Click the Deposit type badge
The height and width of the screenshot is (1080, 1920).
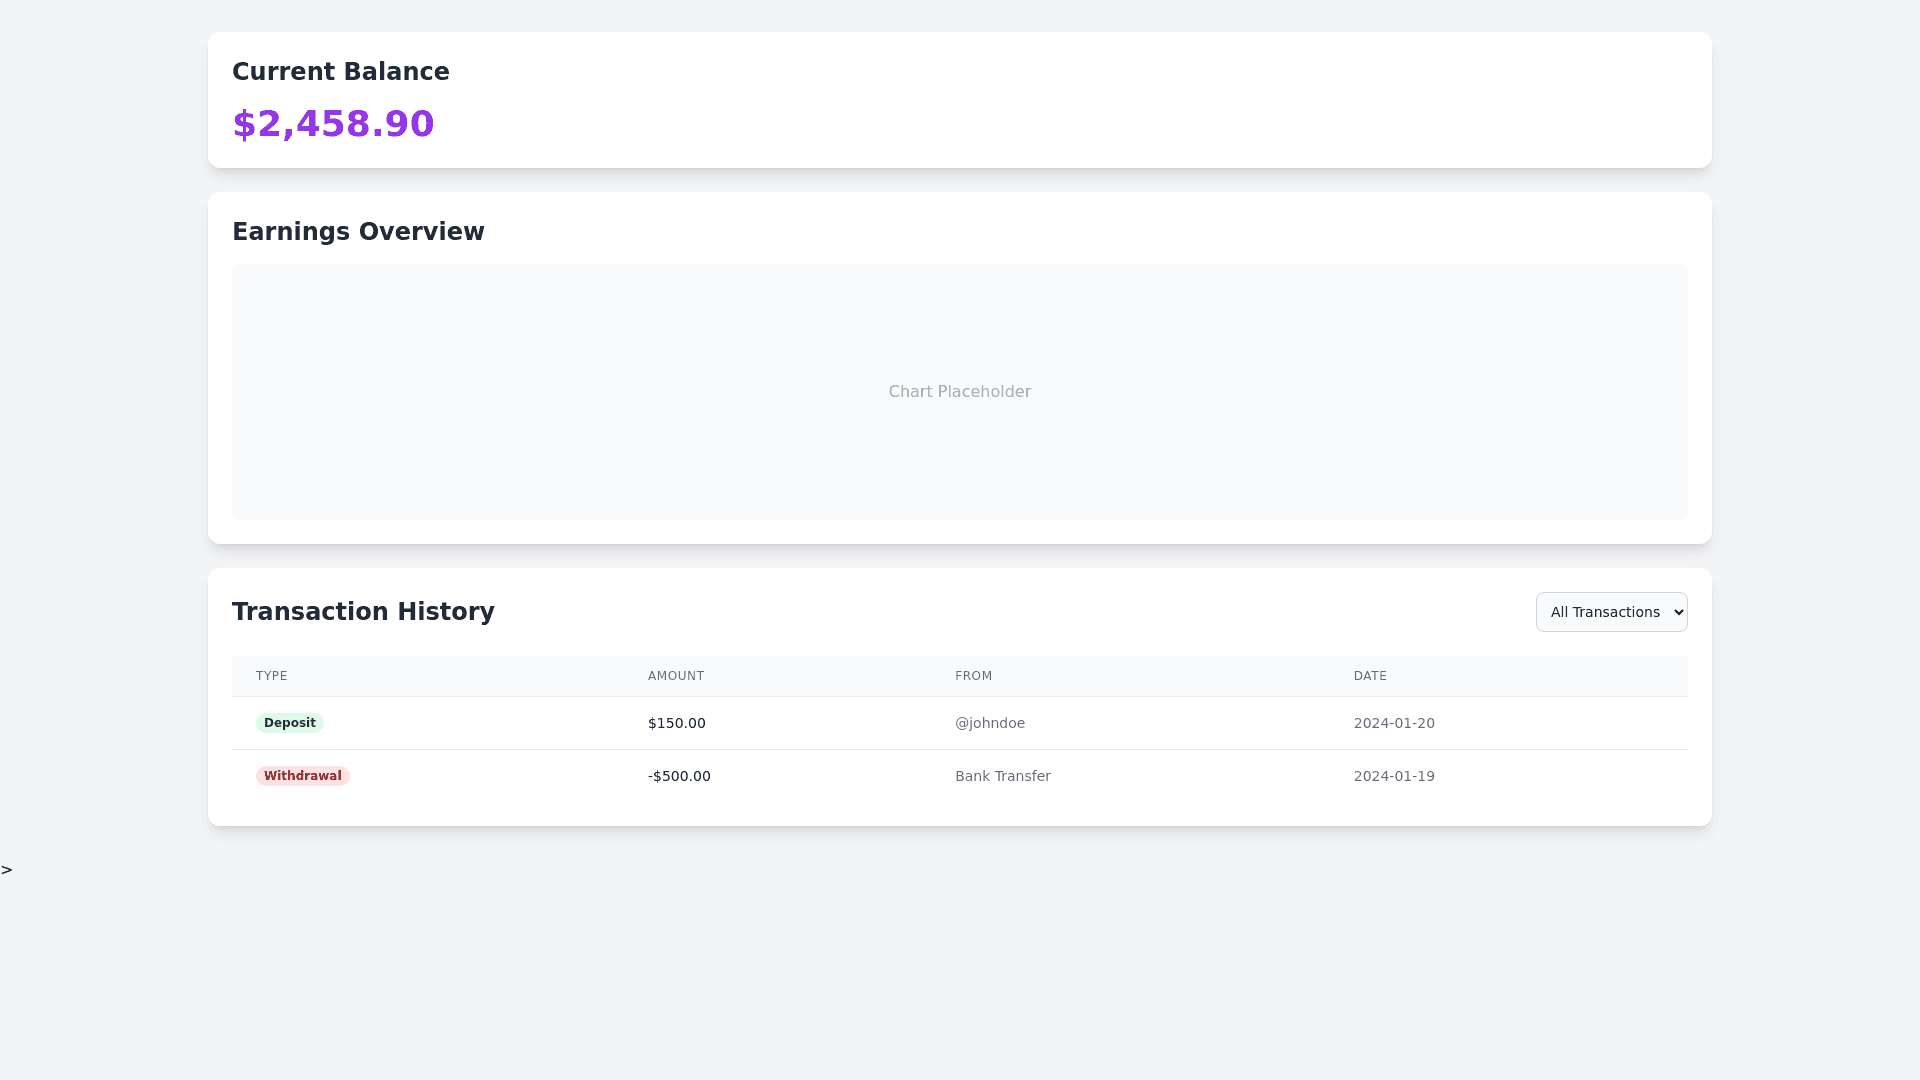(289, 723)
